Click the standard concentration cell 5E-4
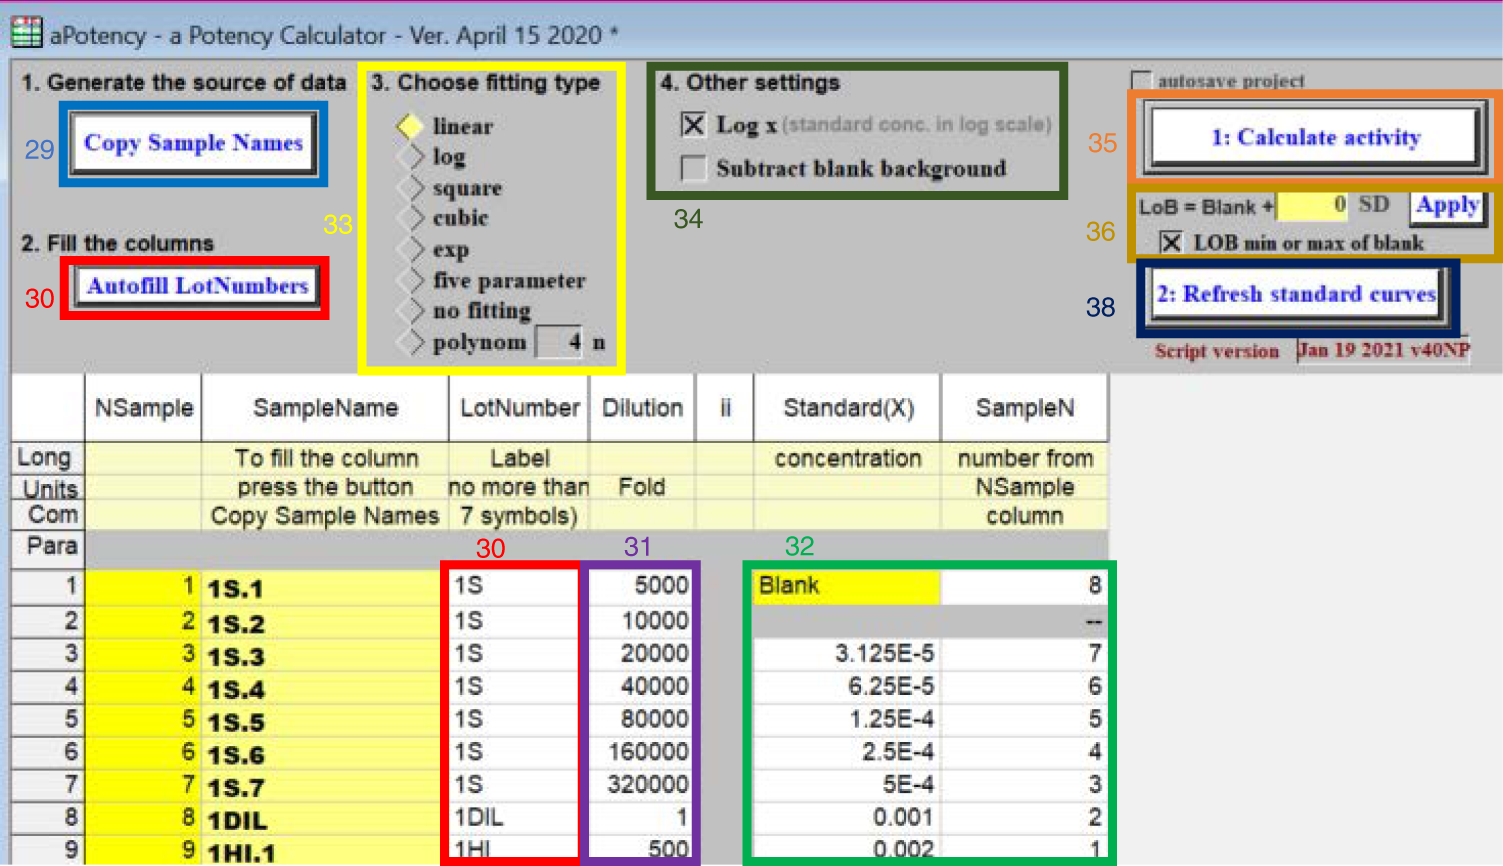 coord(847,785)
